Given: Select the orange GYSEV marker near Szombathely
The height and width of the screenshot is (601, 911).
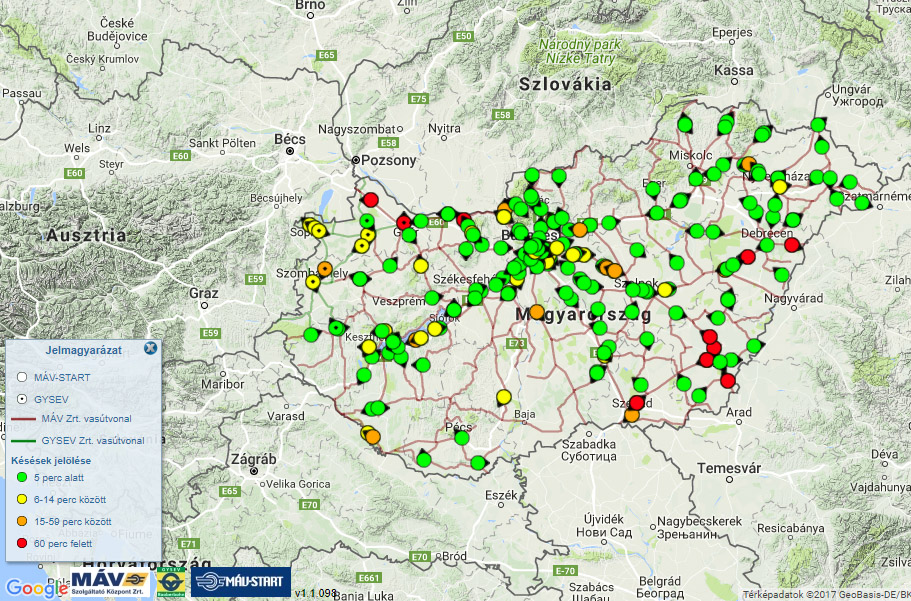Looking at the screenshot, I should (x=324, y=269).
